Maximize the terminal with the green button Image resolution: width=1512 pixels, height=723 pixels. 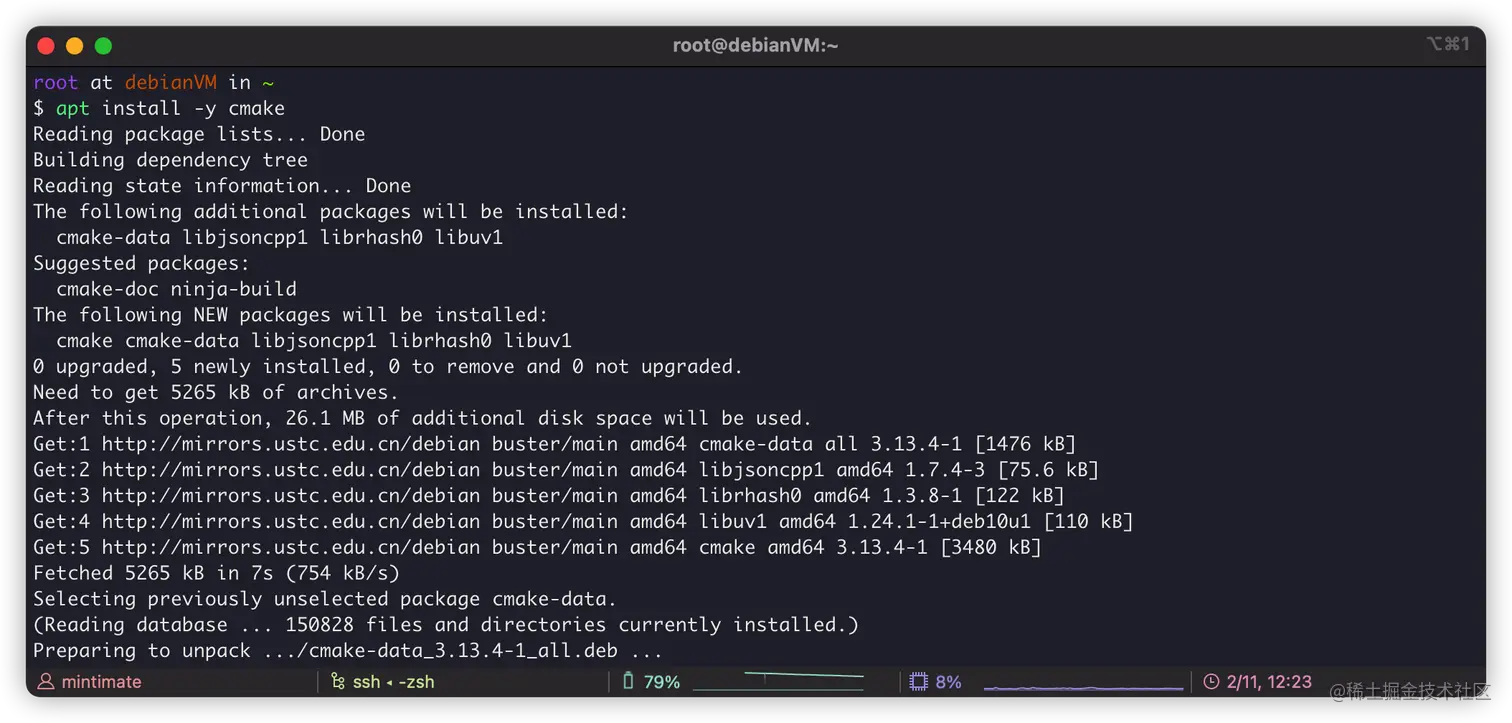(x=103, y=45)
